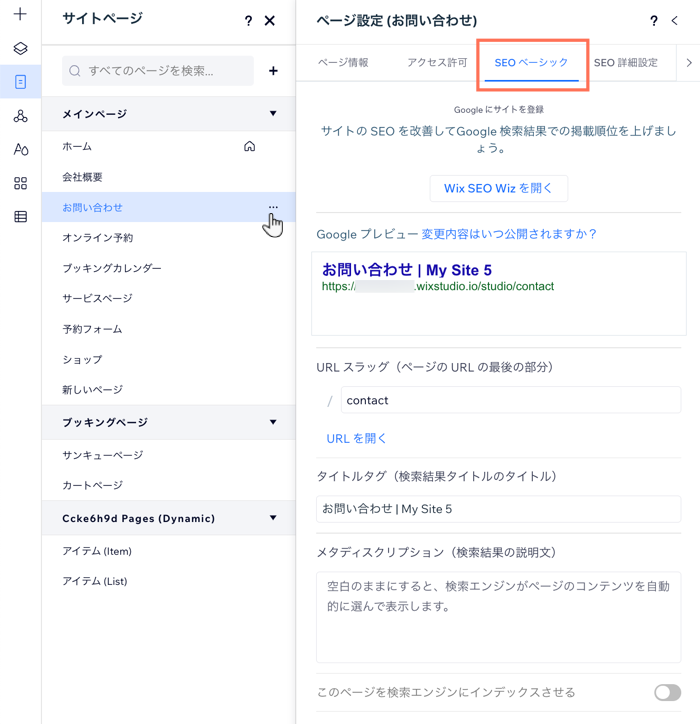Switch to the SEO 詳細設定 tab
This screenshot has width=700, height=724.
coord(626,63)
